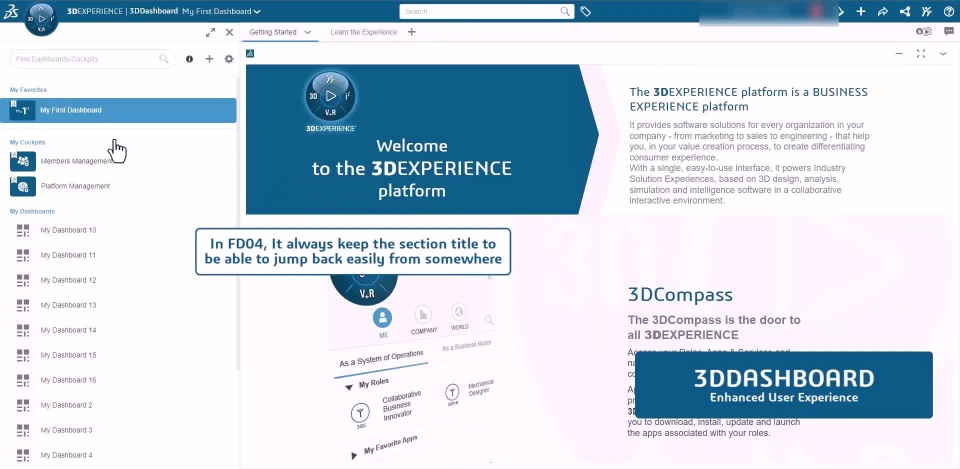Click the magnifier inside the Find Dashboards/Cockpits field
The image size is (960, 469).
pos(163,59)
